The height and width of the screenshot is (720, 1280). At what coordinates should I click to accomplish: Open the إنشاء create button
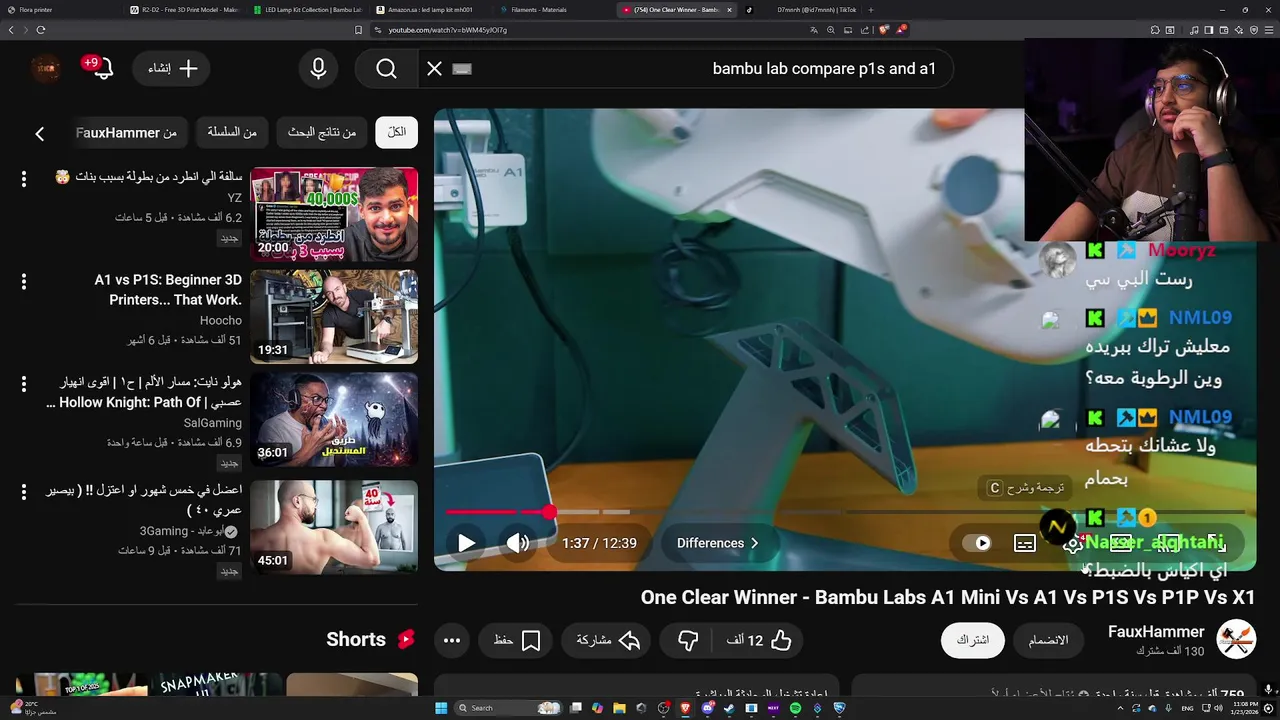(173, 68)
